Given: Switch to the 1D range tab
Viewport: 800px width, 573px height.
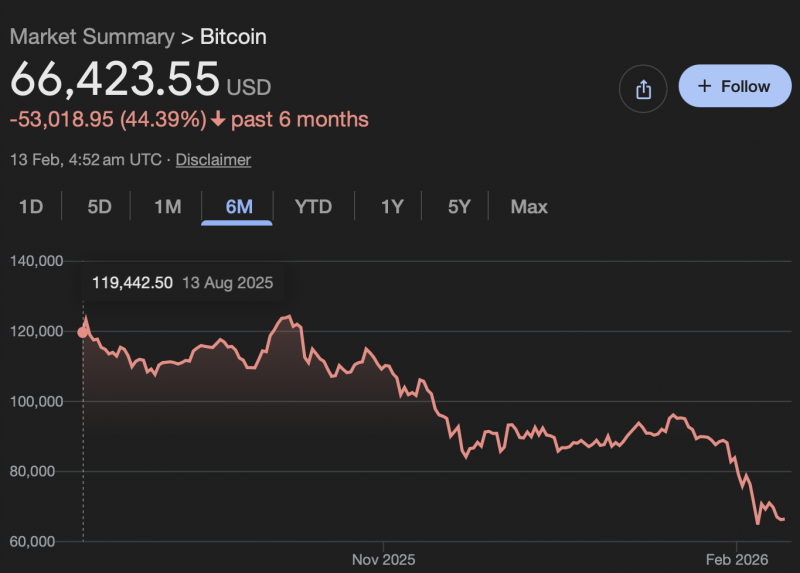Looking at the screenshot, I should (31, 207).
